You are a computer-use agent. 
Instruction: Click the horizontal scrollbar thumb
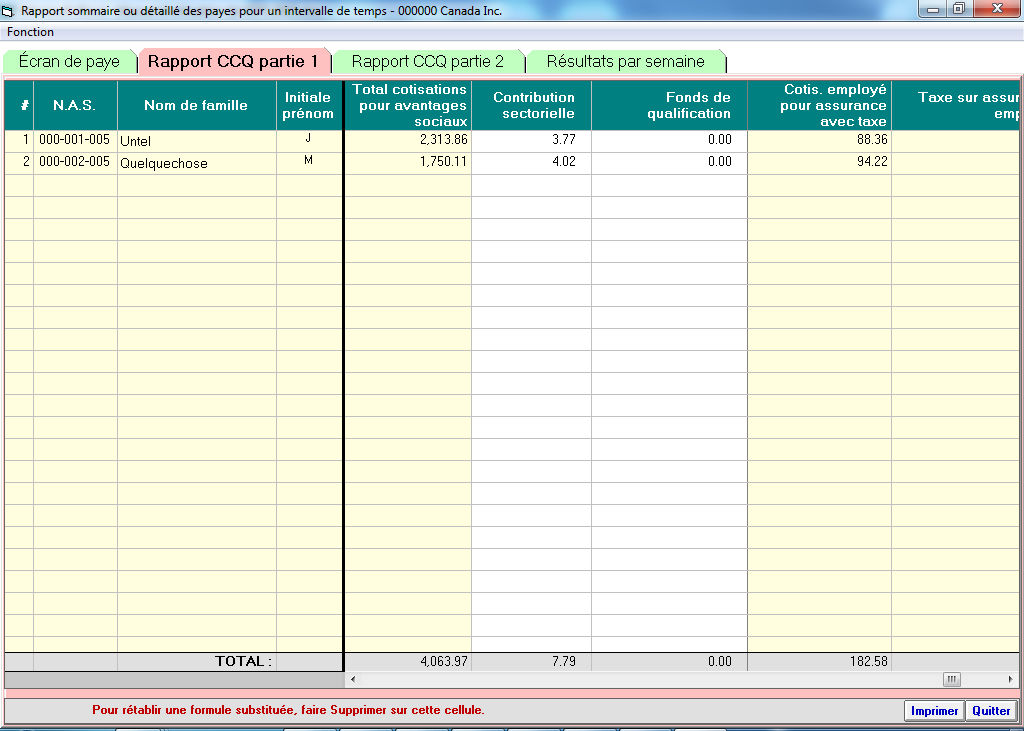(x=952, y=680)
